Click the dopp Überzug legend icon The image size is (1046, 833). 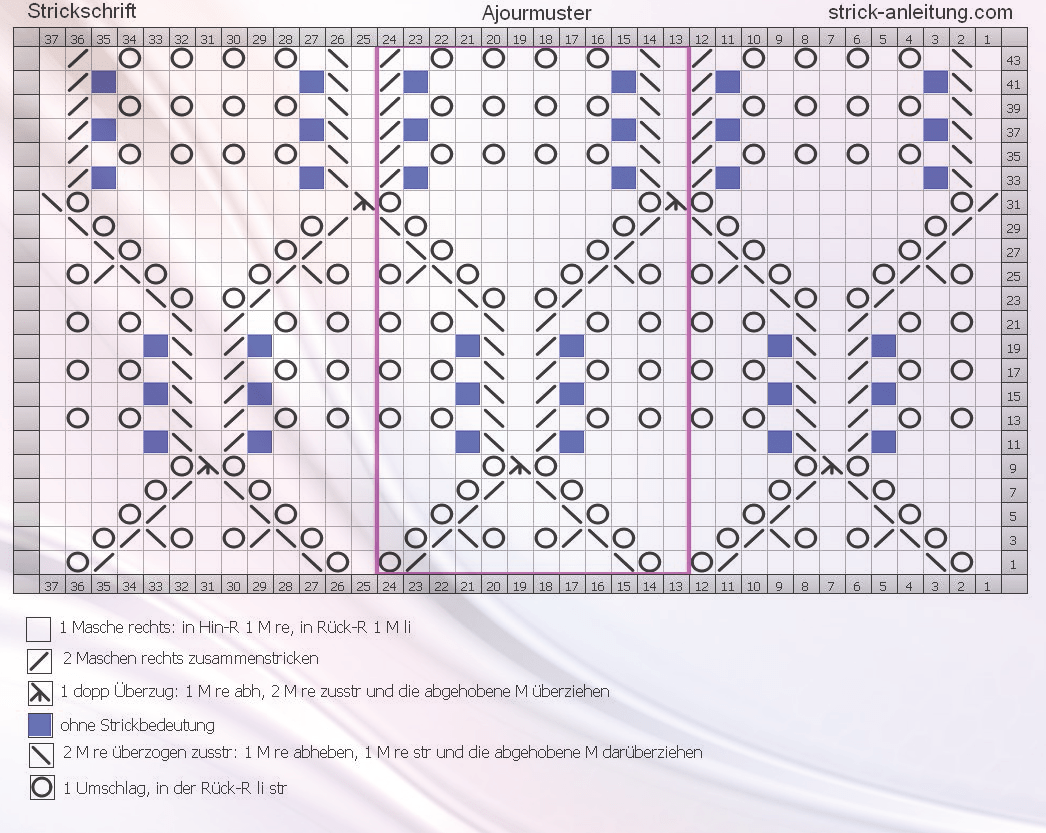pyautogui.click(x=41, y=693)
